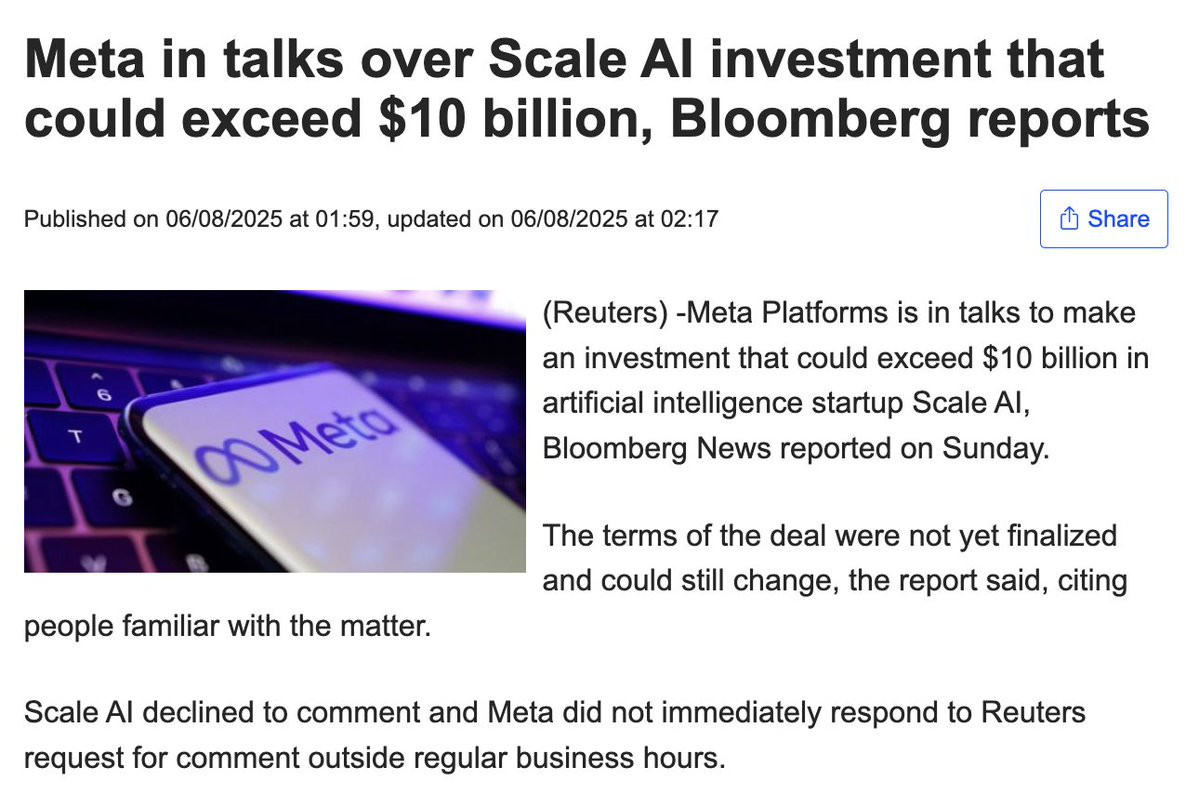Click the paragraph 'The terms of the deal'

click(576, 581)
